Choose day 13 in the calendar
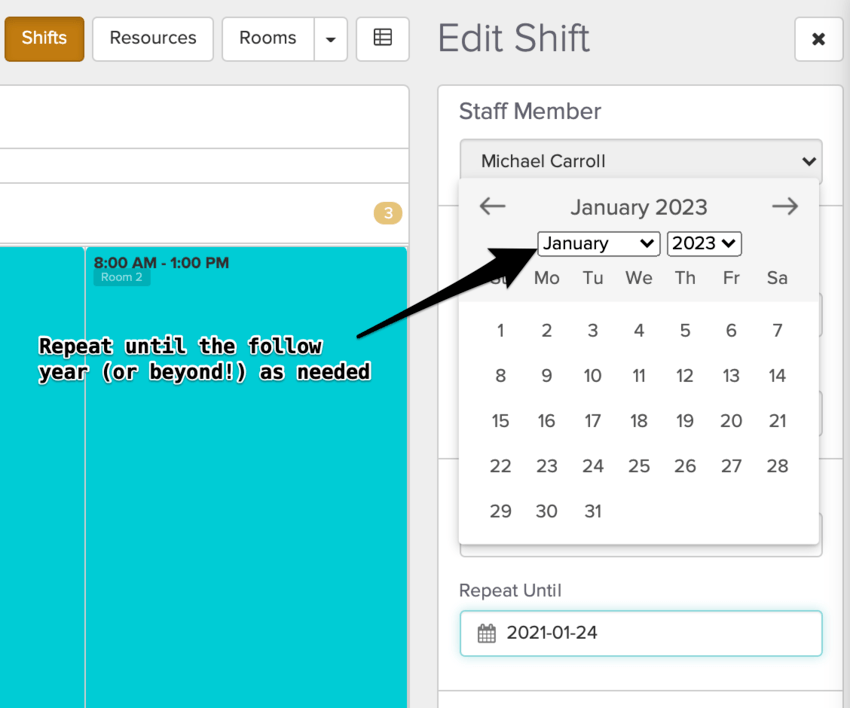 731,375
